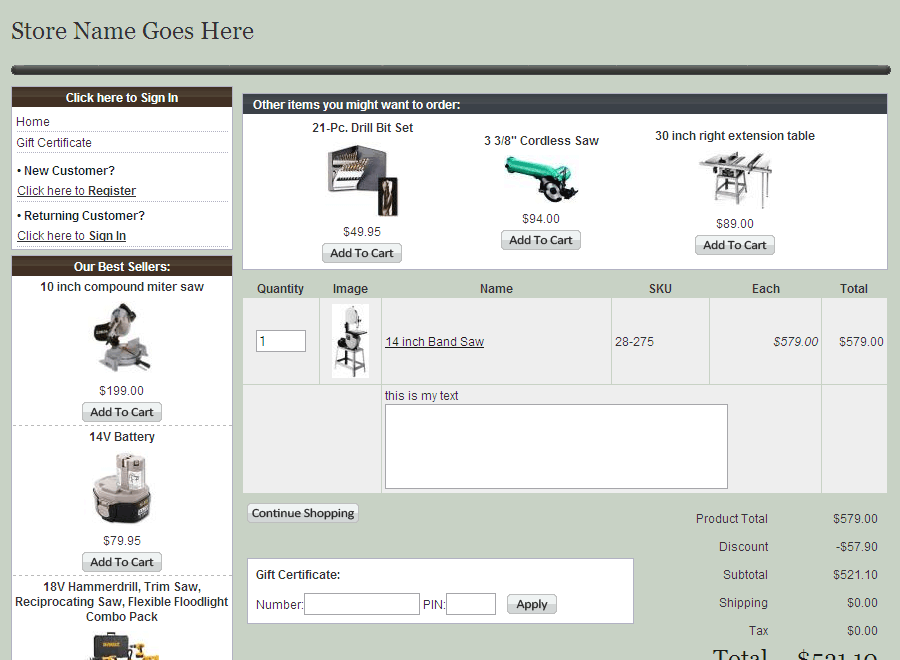Screen dimensions: 900x660
Task: Open Gift Certificate in sidebar menu
Action: (54, 143)
